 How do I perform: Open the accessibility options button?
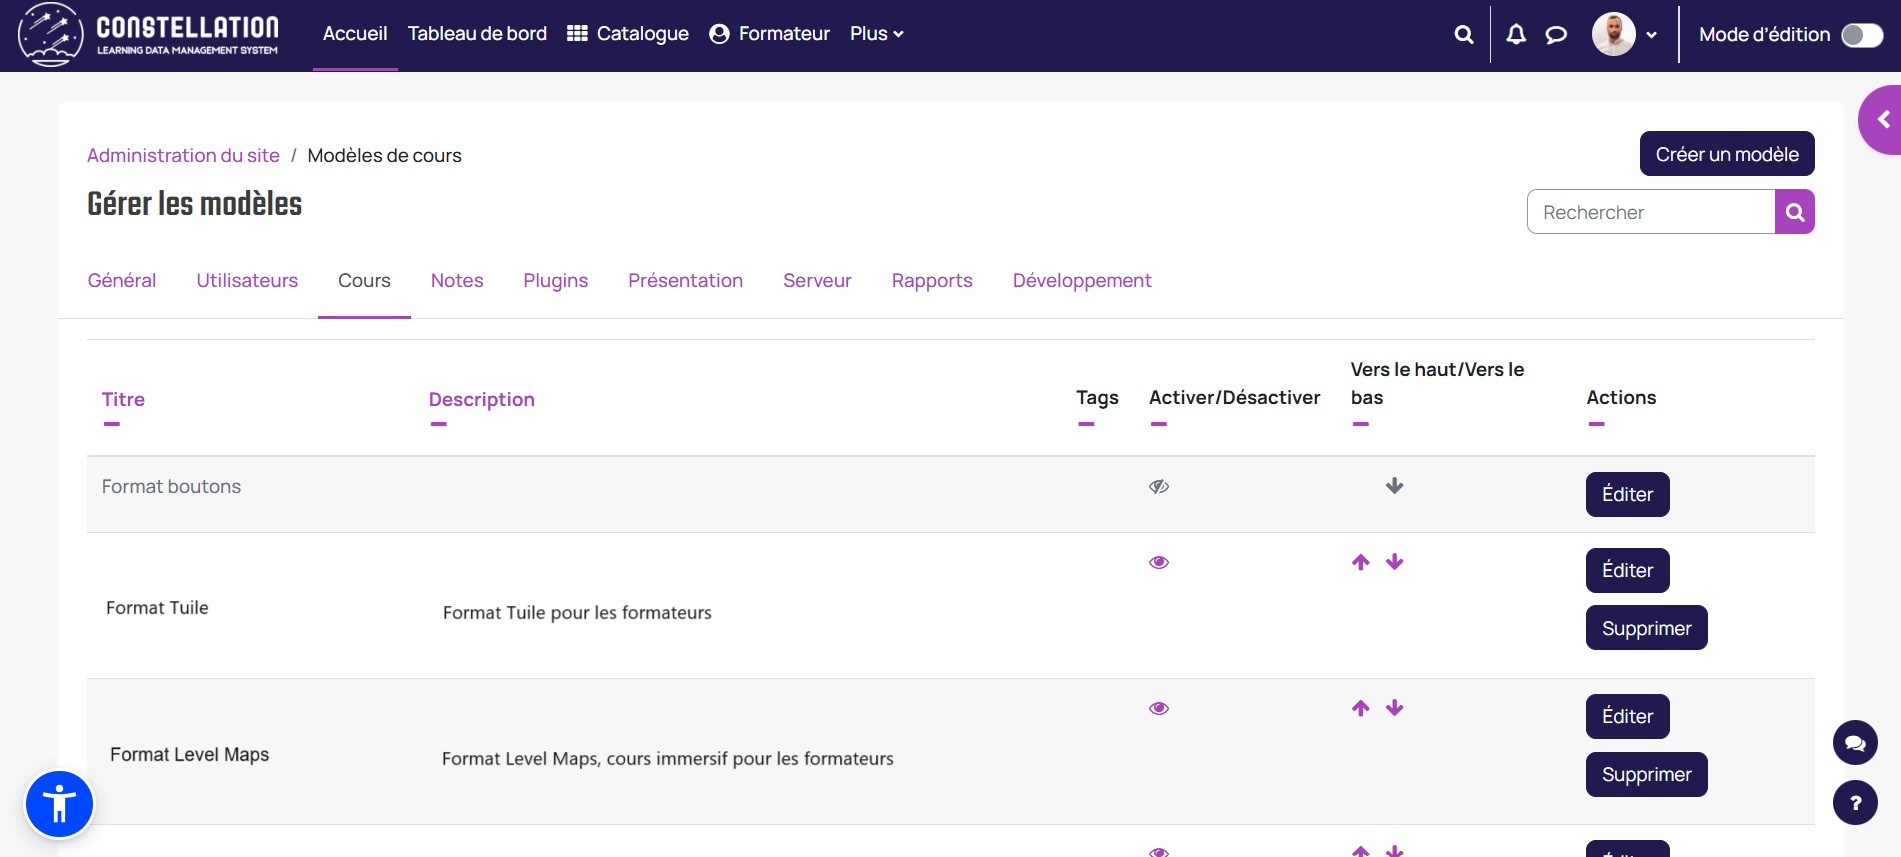tap(60, 804)
